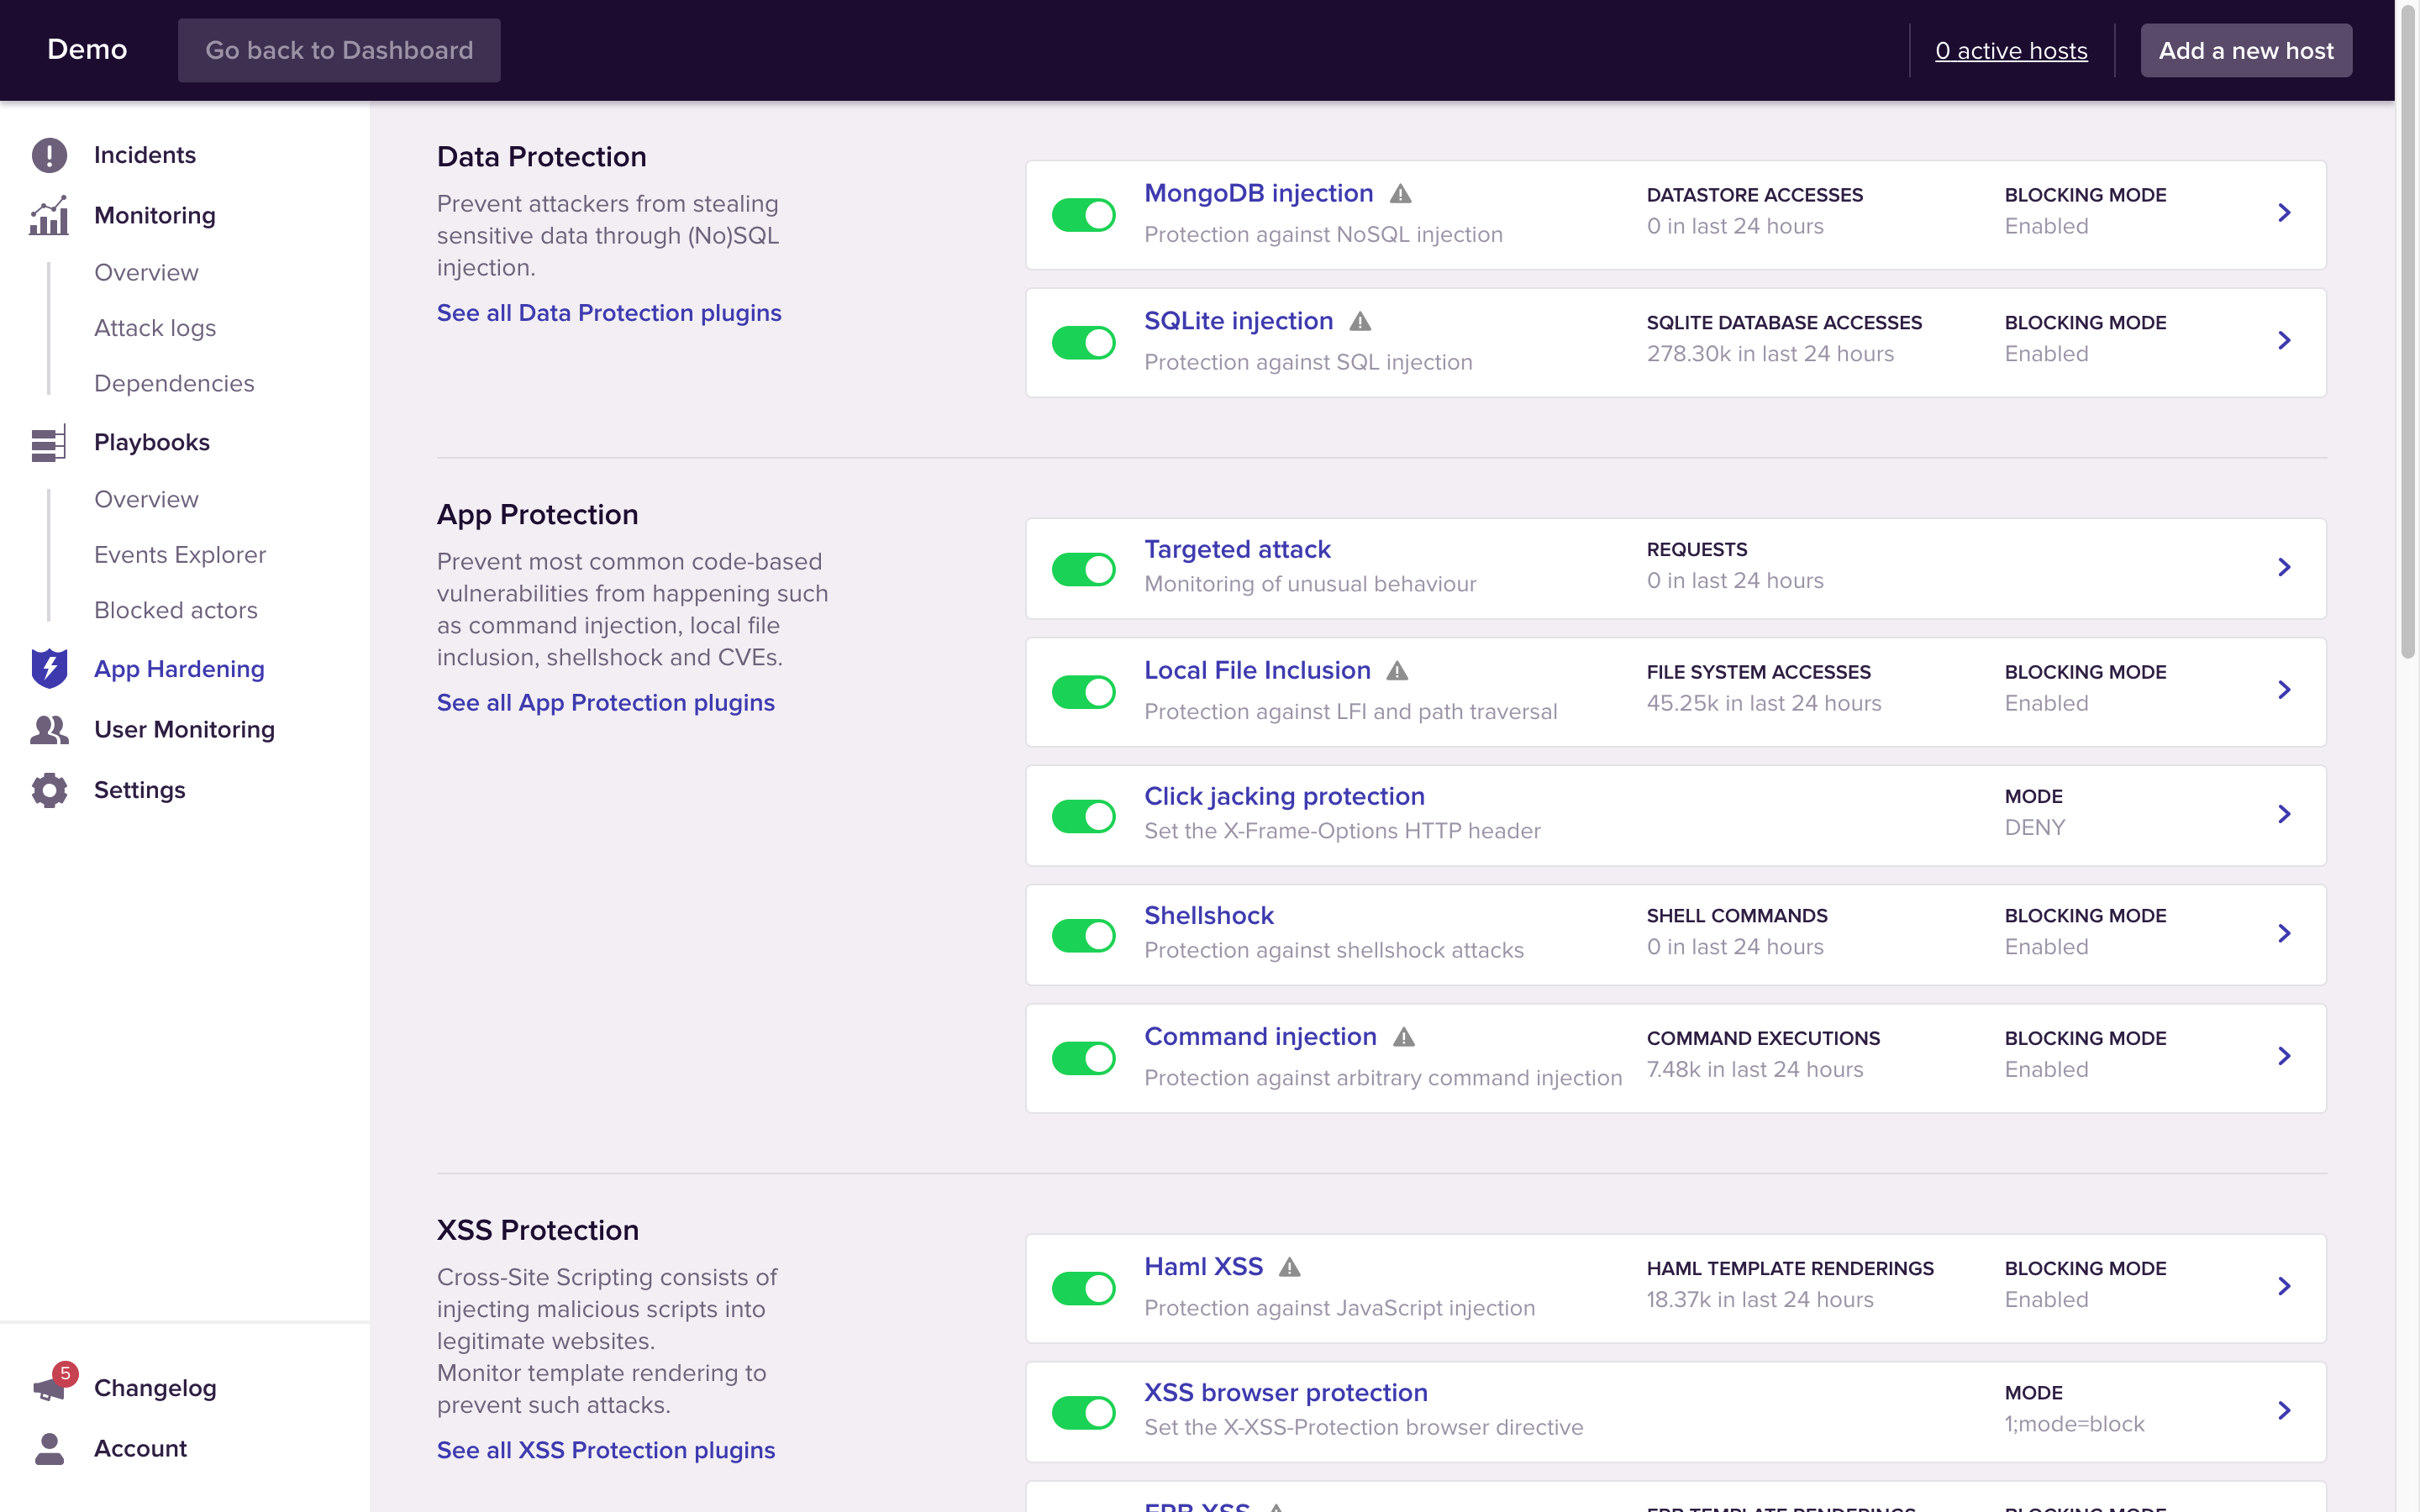Click Go back to Dashboard button

pos(339,50)
